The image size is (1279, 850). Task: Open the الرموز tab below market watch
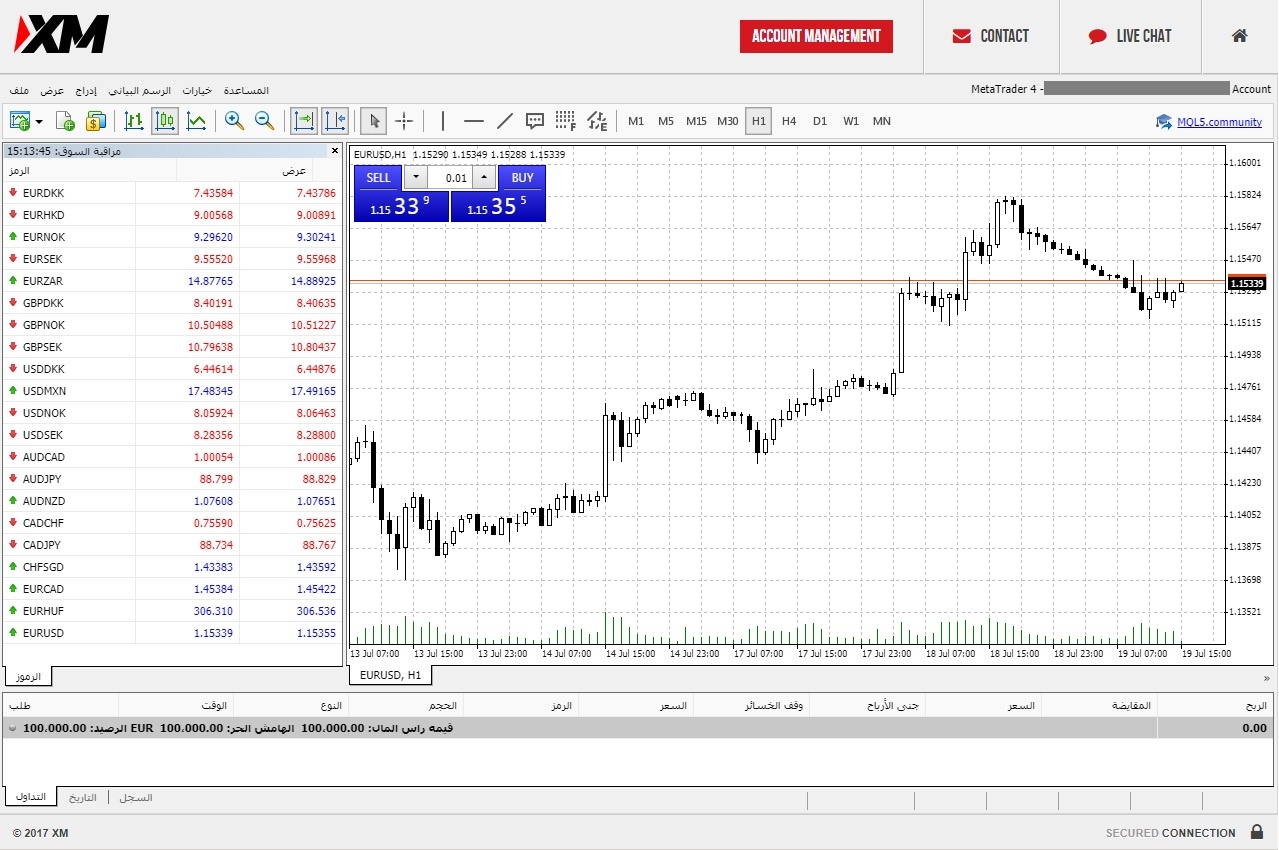[29, 677]
